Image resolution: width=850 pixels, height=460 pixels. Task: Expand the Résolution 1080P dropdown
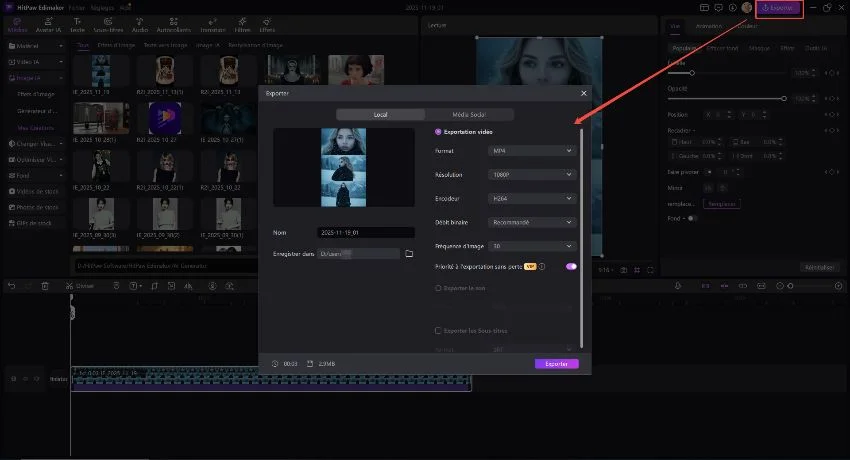(x=533, y=174)
